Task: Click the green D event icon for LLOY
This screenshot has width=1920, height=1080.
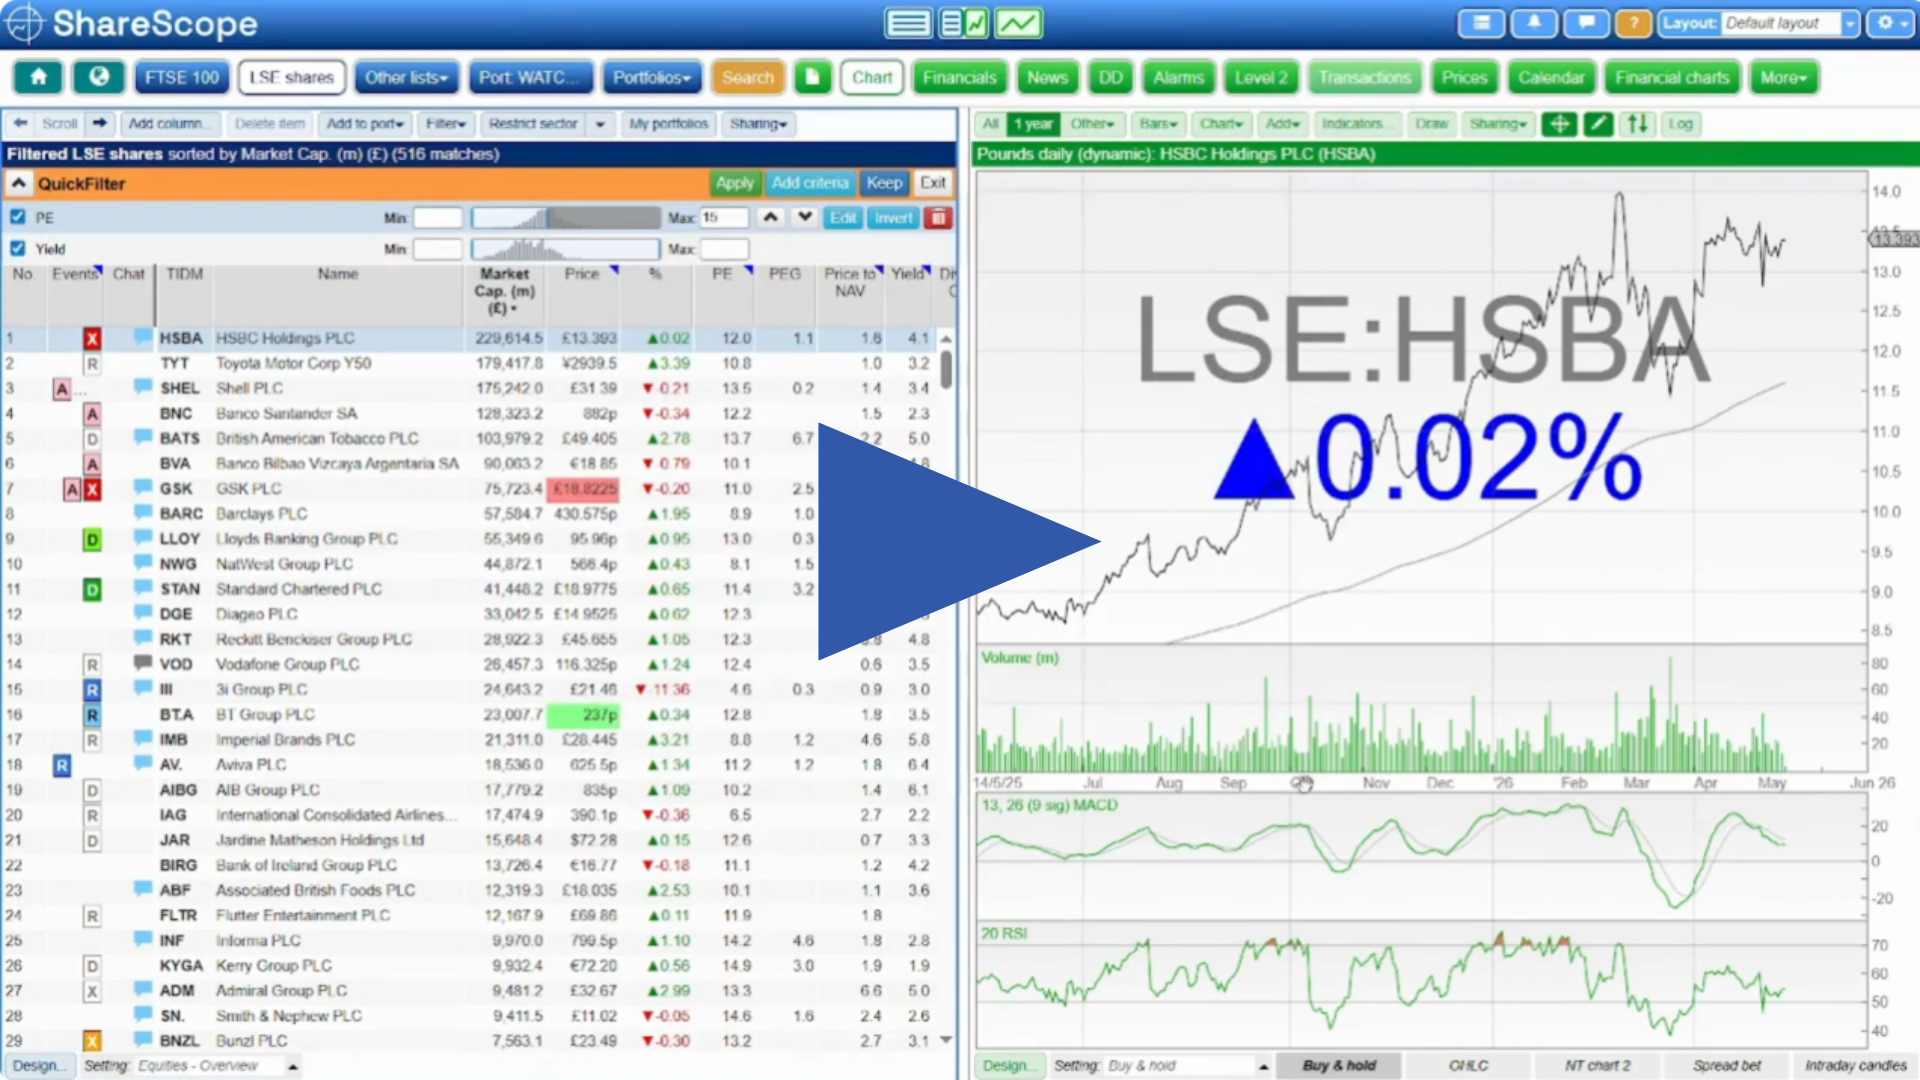Action: [x=92, y=540]
